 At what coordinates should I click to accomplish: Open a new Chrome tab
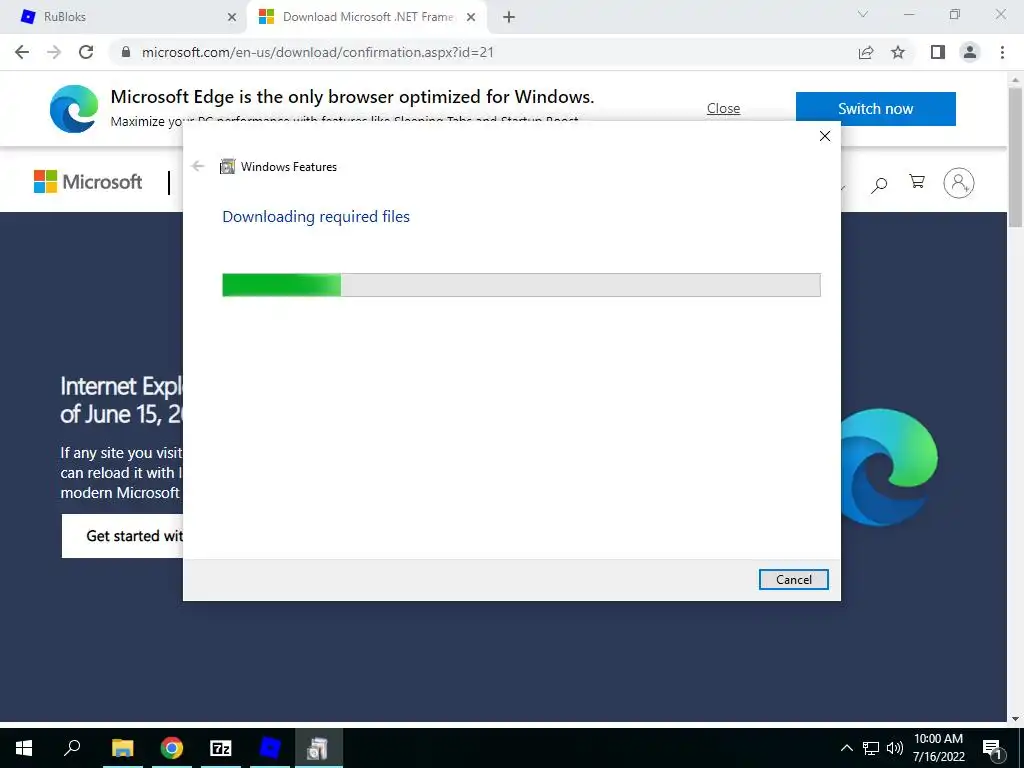click(x=509, y=18)
